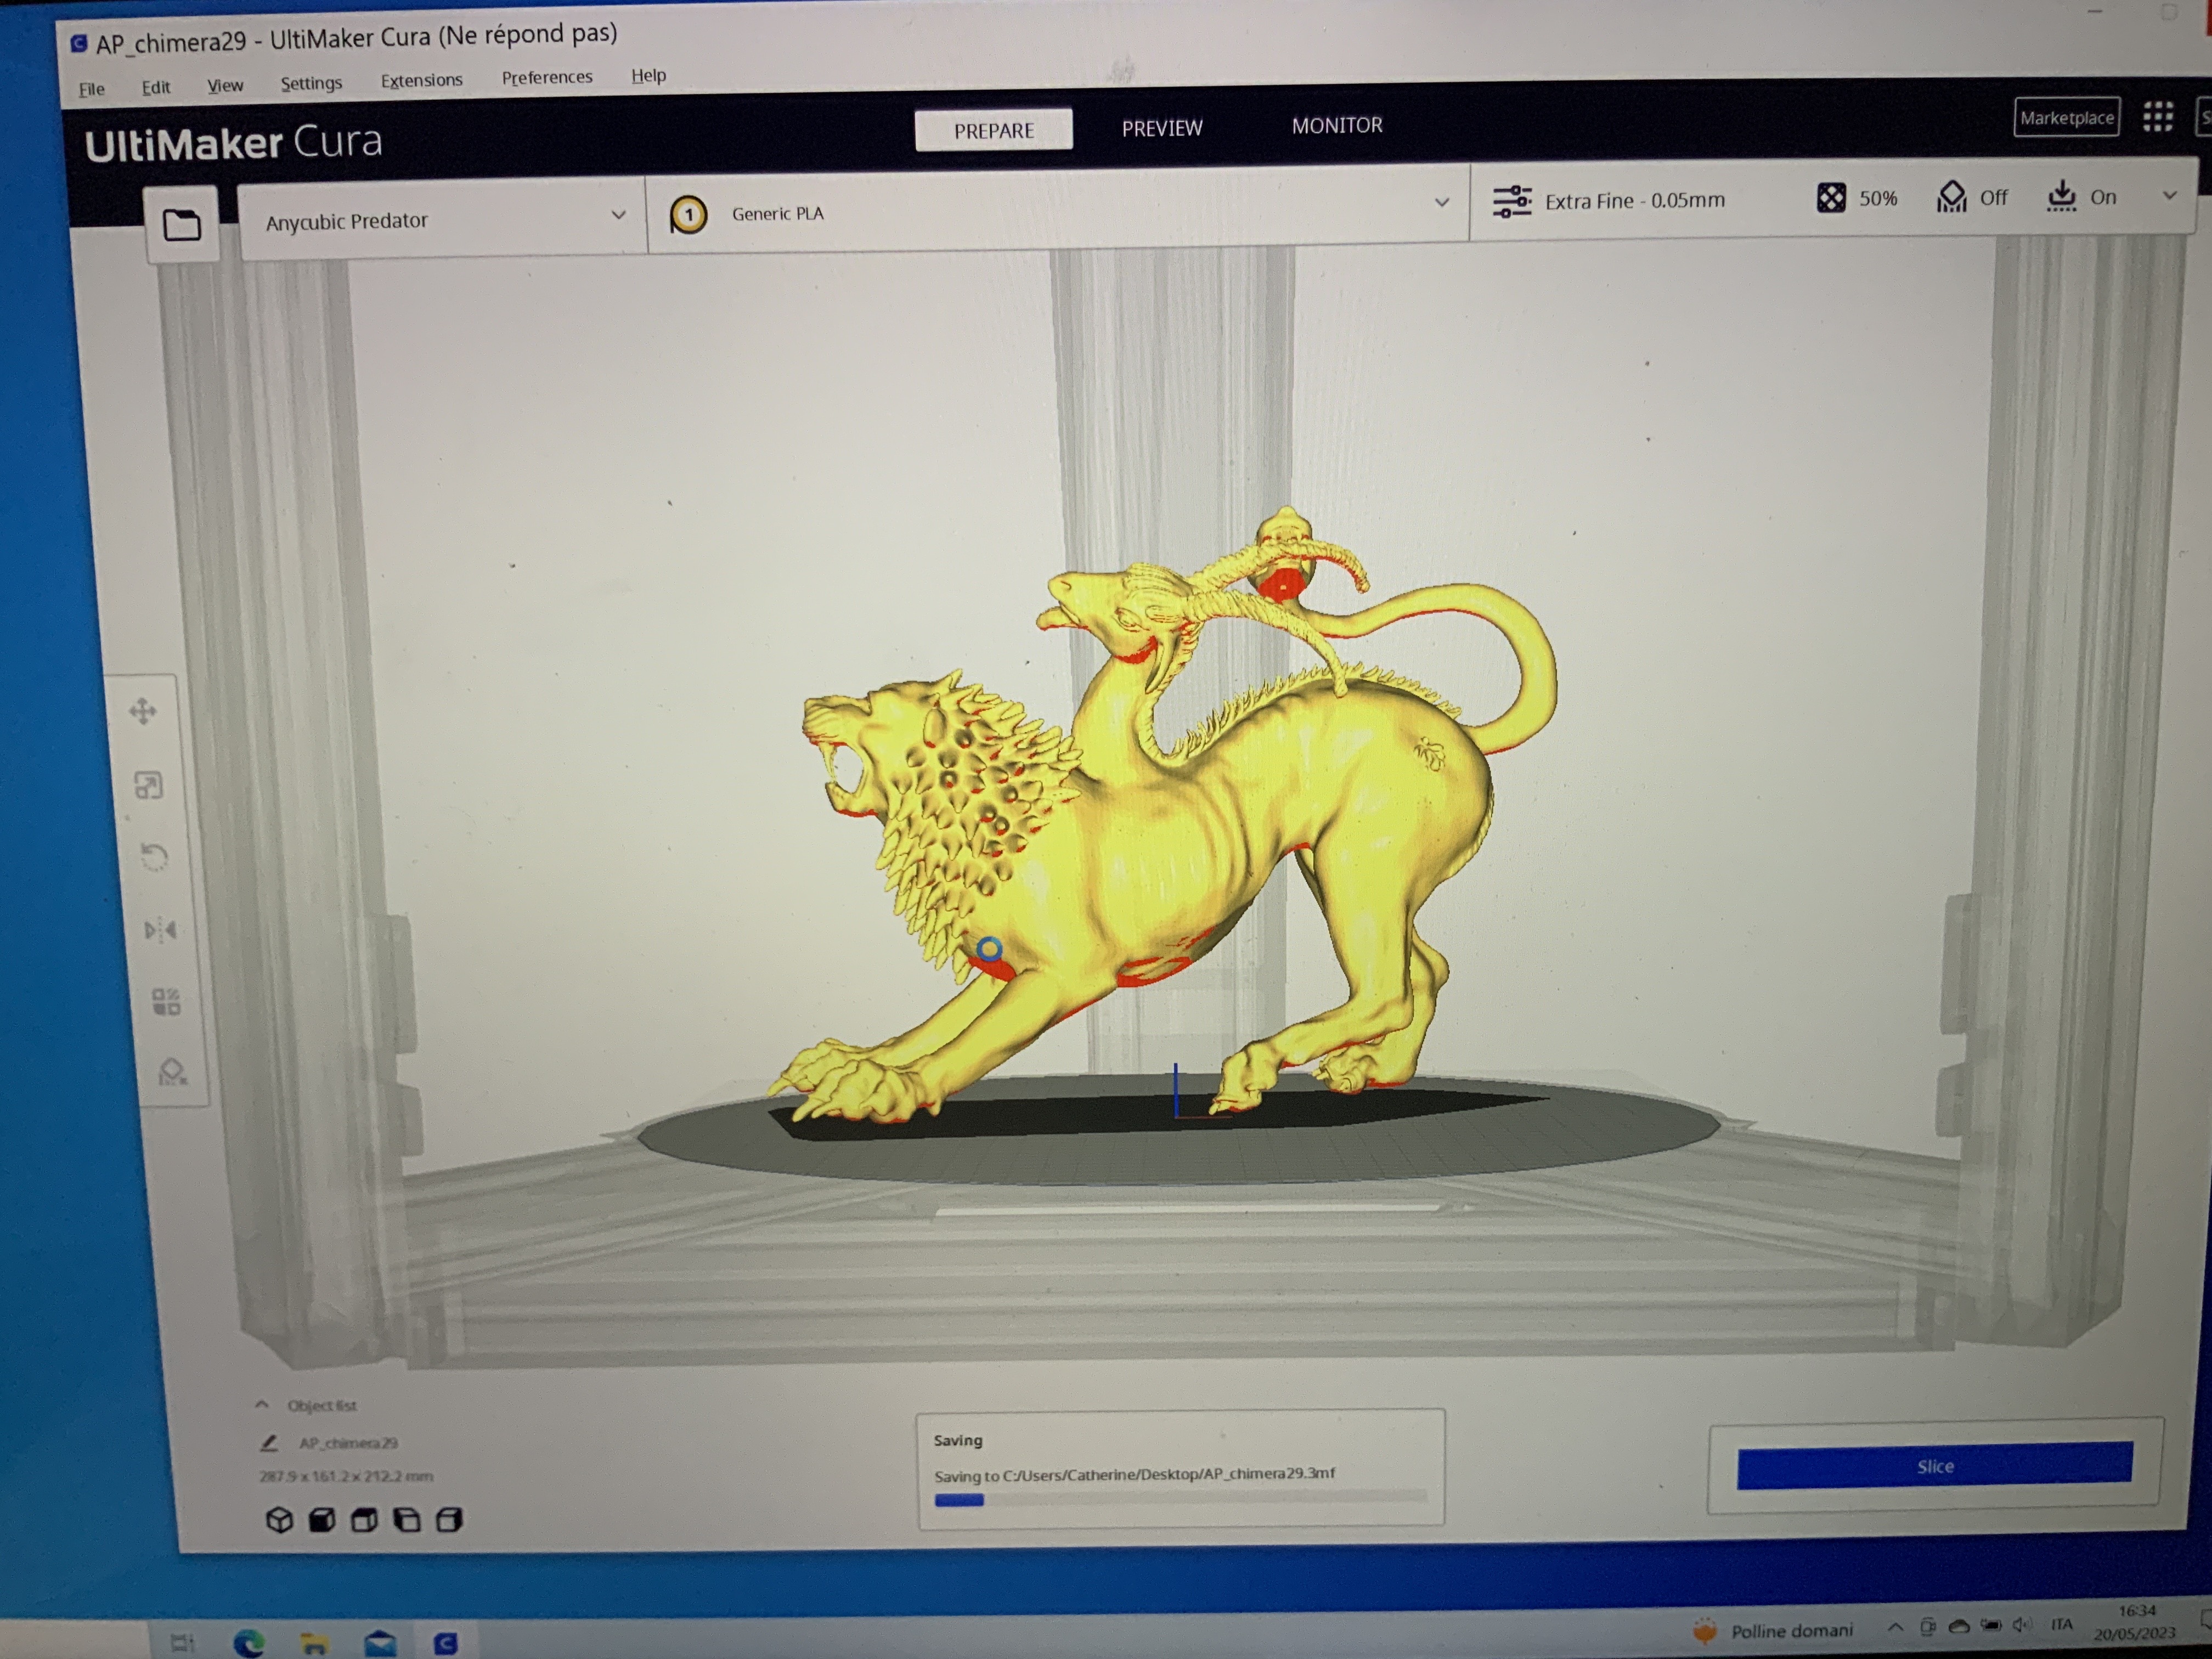Select the Support Blocker tool
The width and height of the screenshot is (2212, 1659).
tap(172, 1072)
